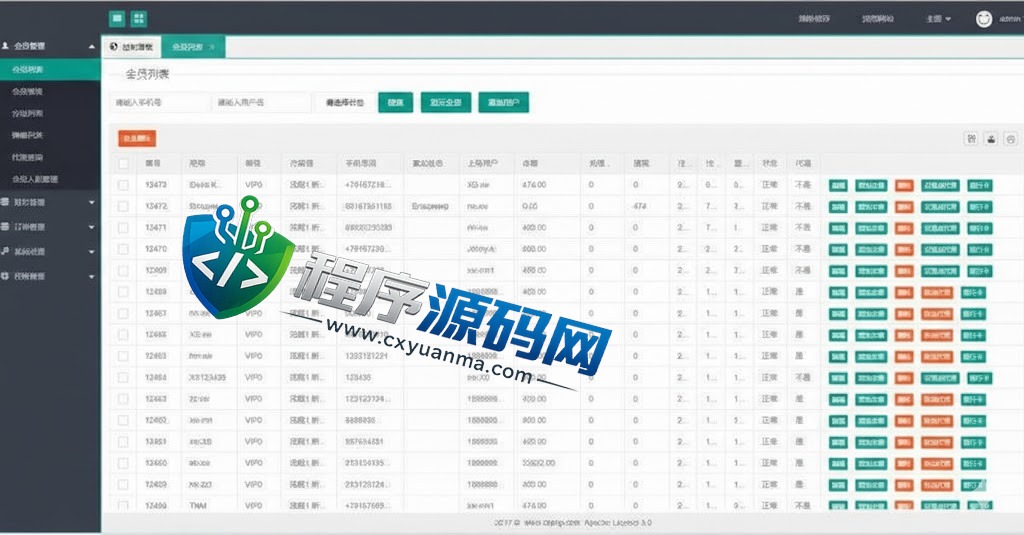Expand the second sidebar menu group below the member submenu
This screenshot has width=1024, height=535.
50,203
